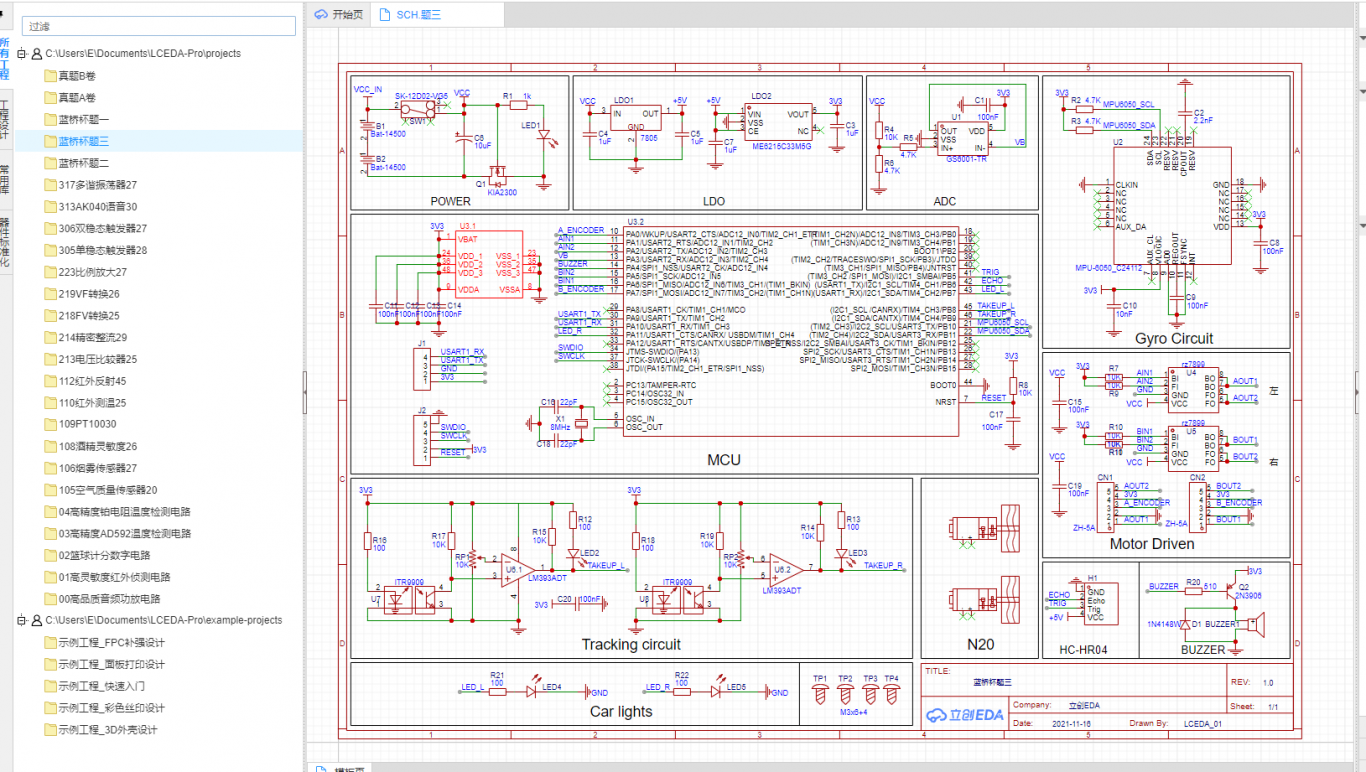This screenshot has height=772, width=1366.
Task: Click the folder icon of 219VF转换26
Action: point(50,294)
